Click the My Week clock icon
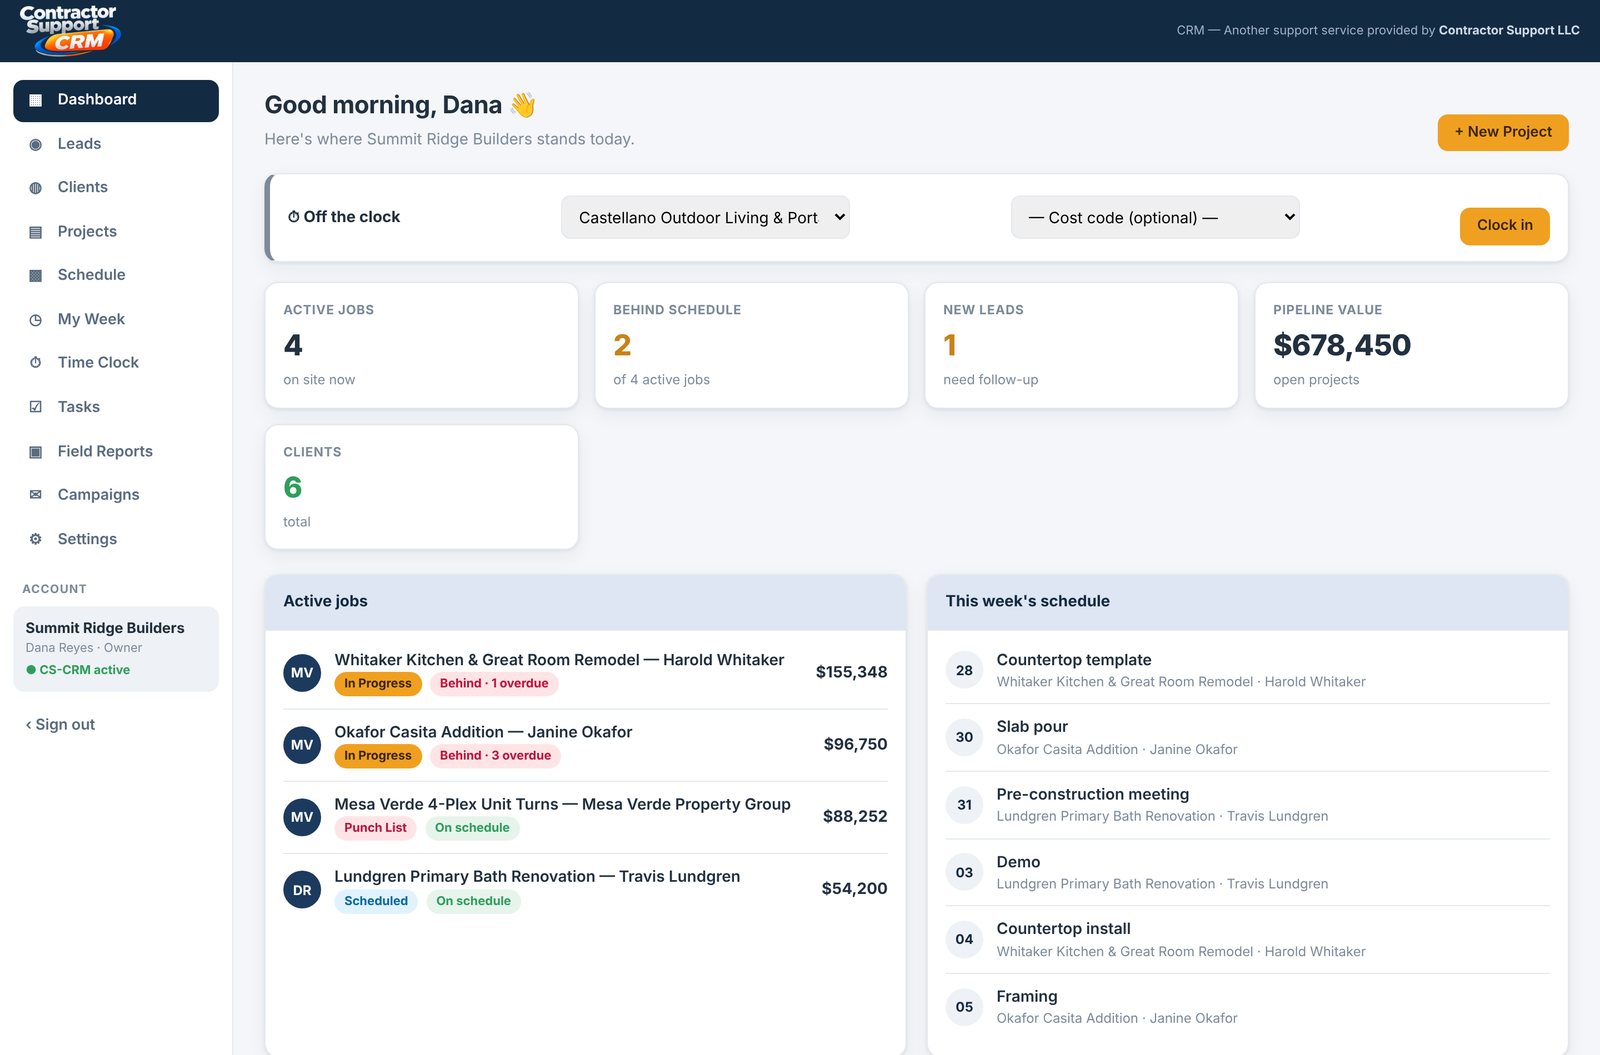Viewport: 1600px width, 1055px height. 36,319
